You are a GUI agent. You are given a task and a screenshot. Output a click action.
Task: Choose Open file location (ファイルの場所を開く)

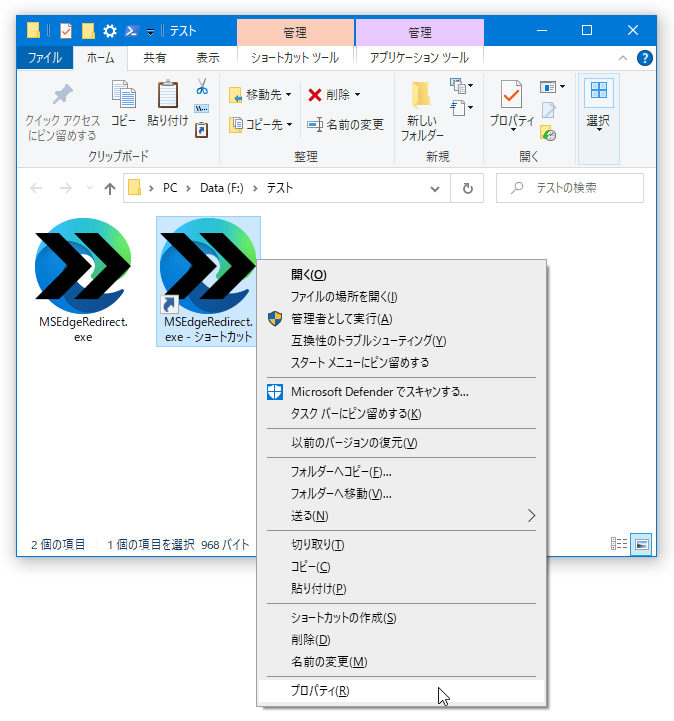click(401, 297)
